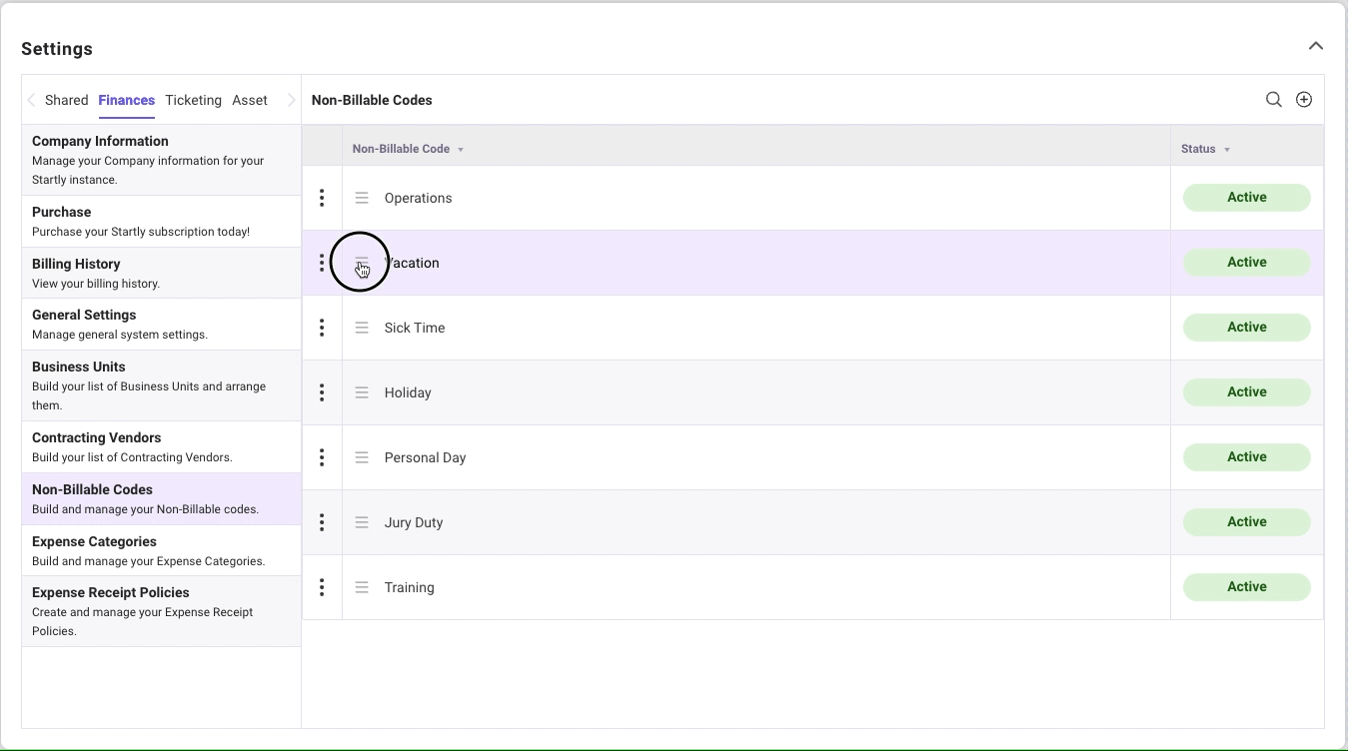Toggle the Active status for Holiday

click(1246, 393)
